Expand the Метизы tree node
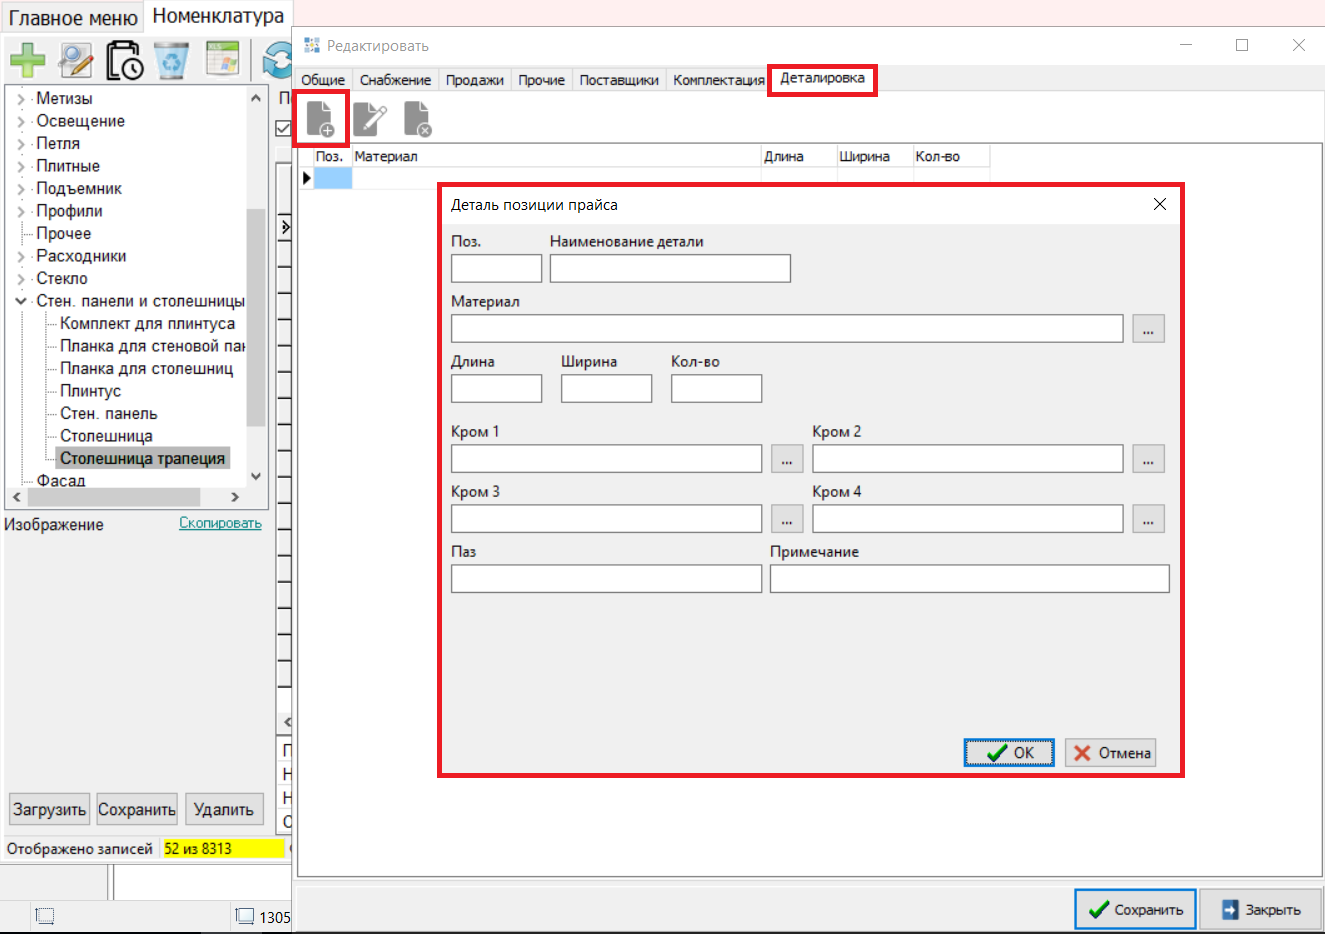The width and height of the screenshot is (1325, 934). [x=21, y=99]
